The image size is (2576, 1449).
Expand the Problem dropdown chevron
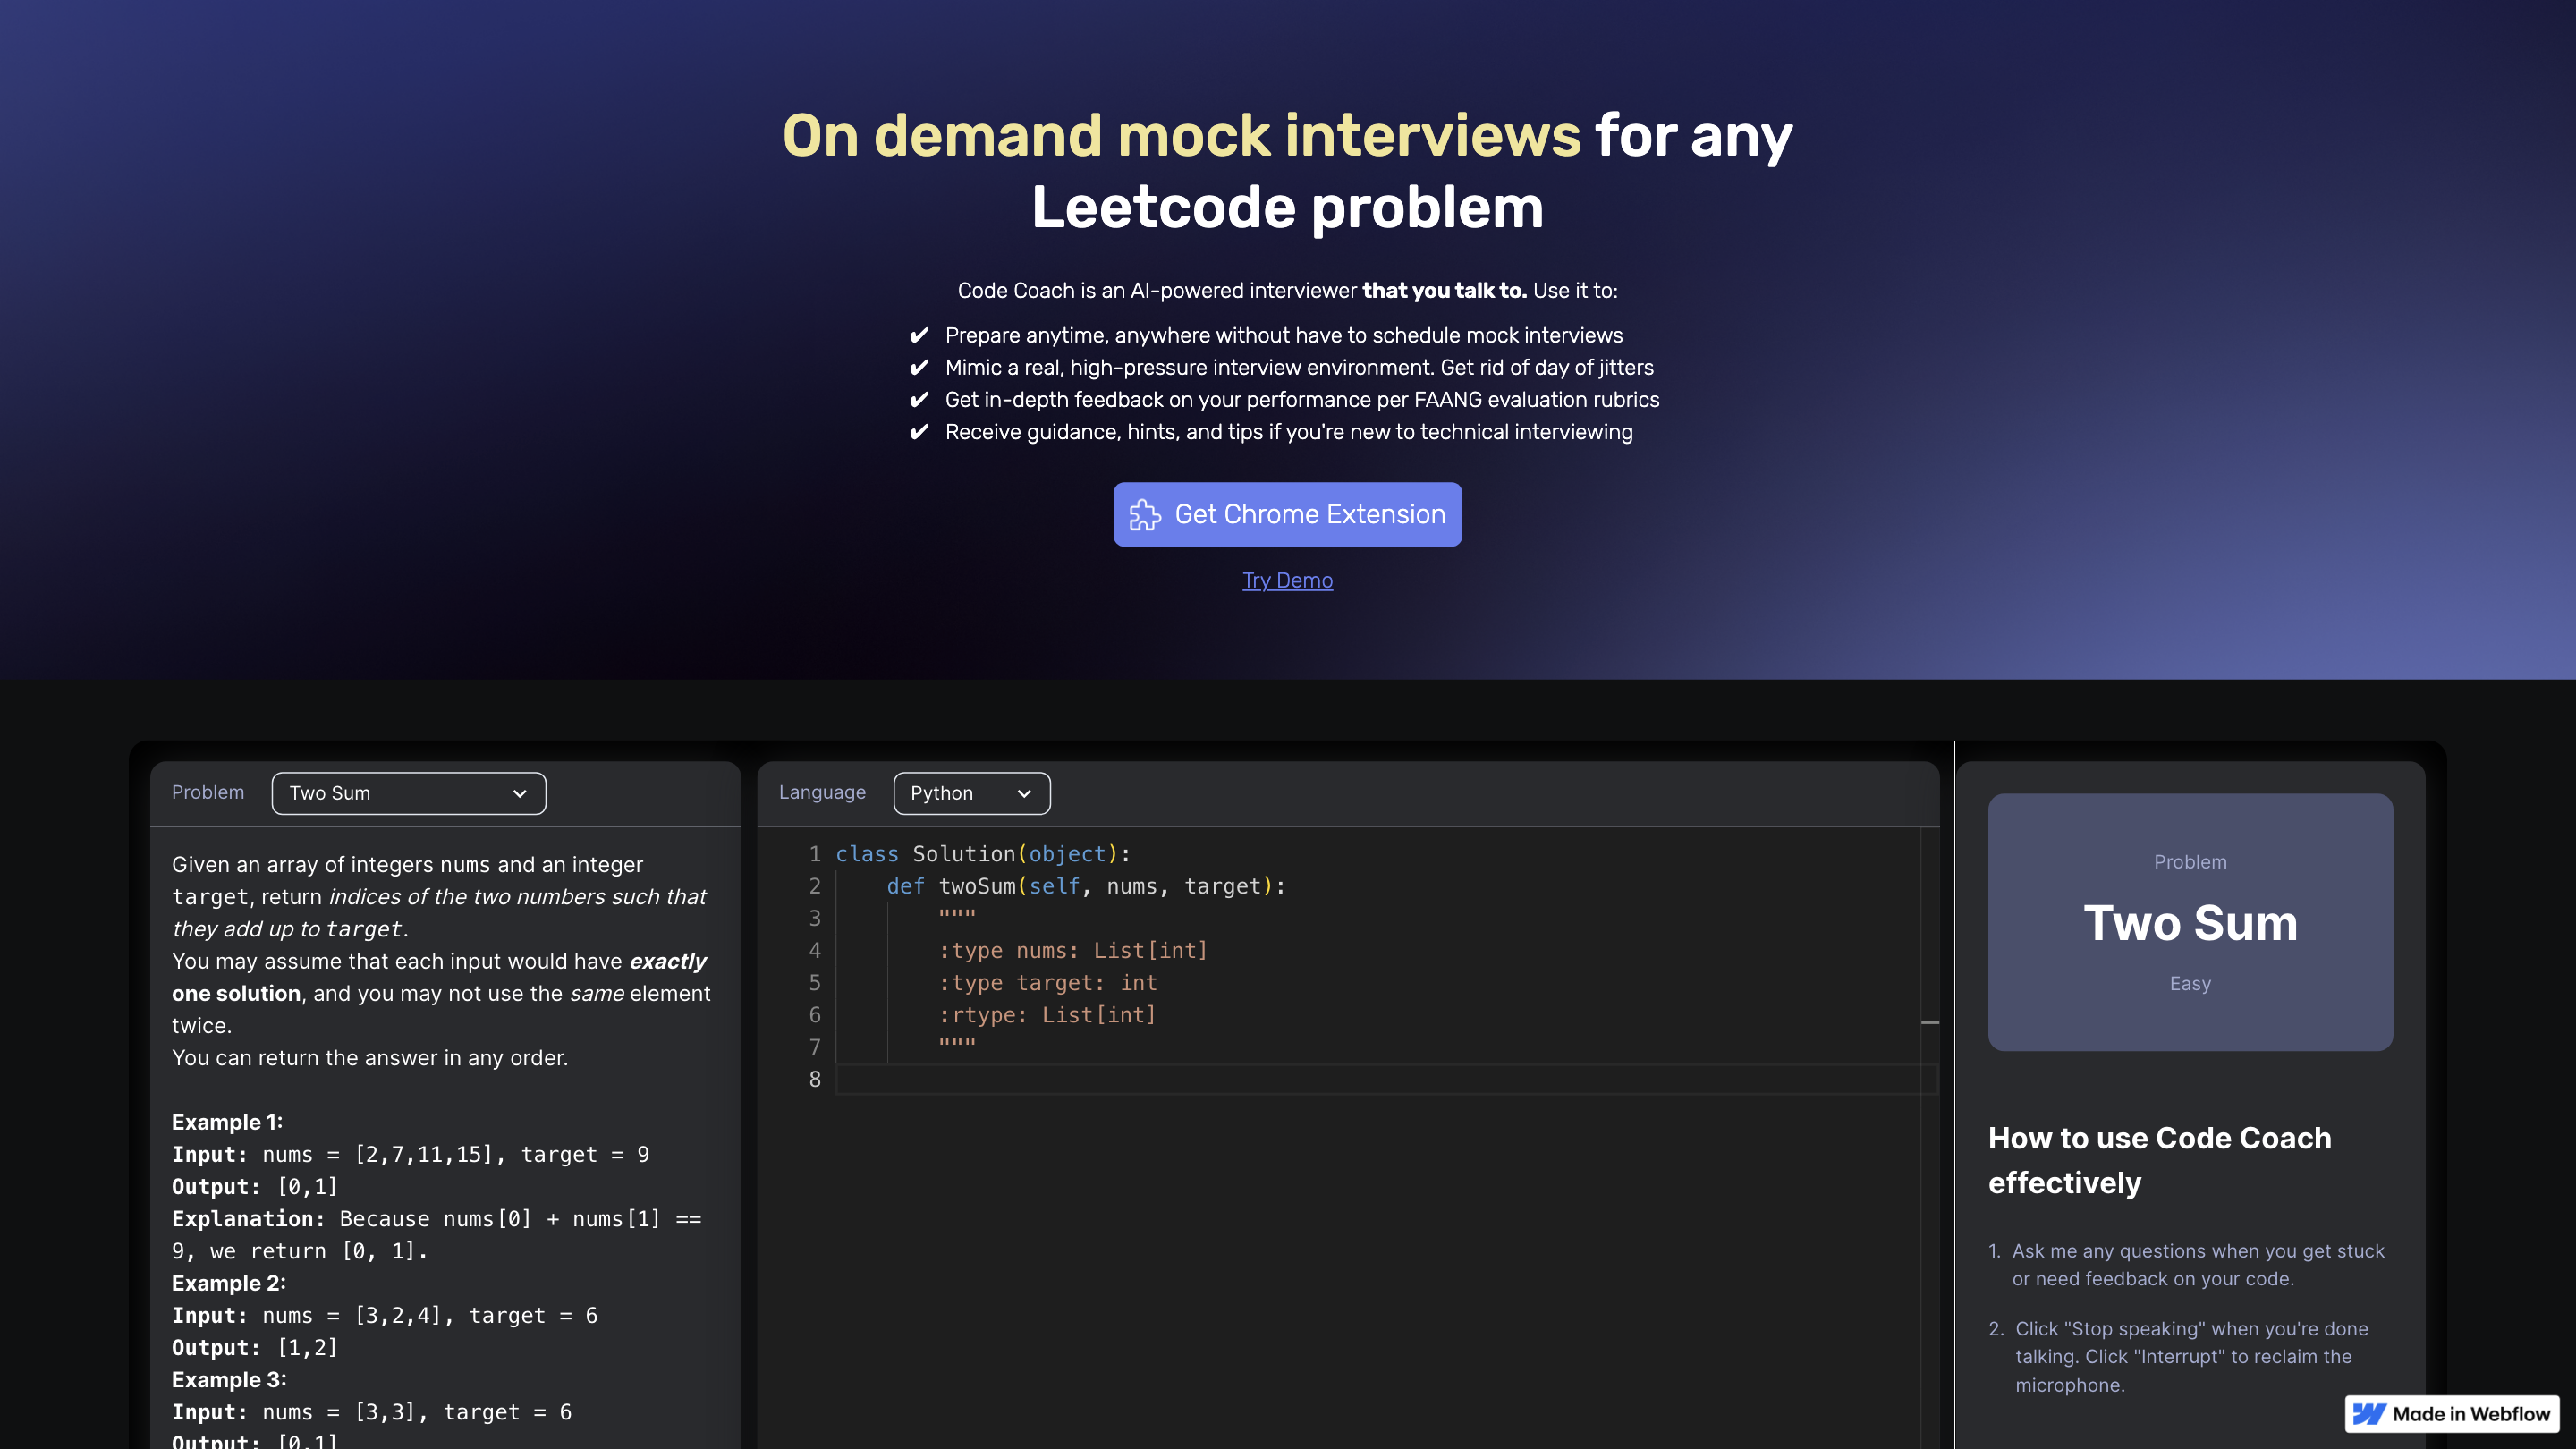click(x=520, y=793)
